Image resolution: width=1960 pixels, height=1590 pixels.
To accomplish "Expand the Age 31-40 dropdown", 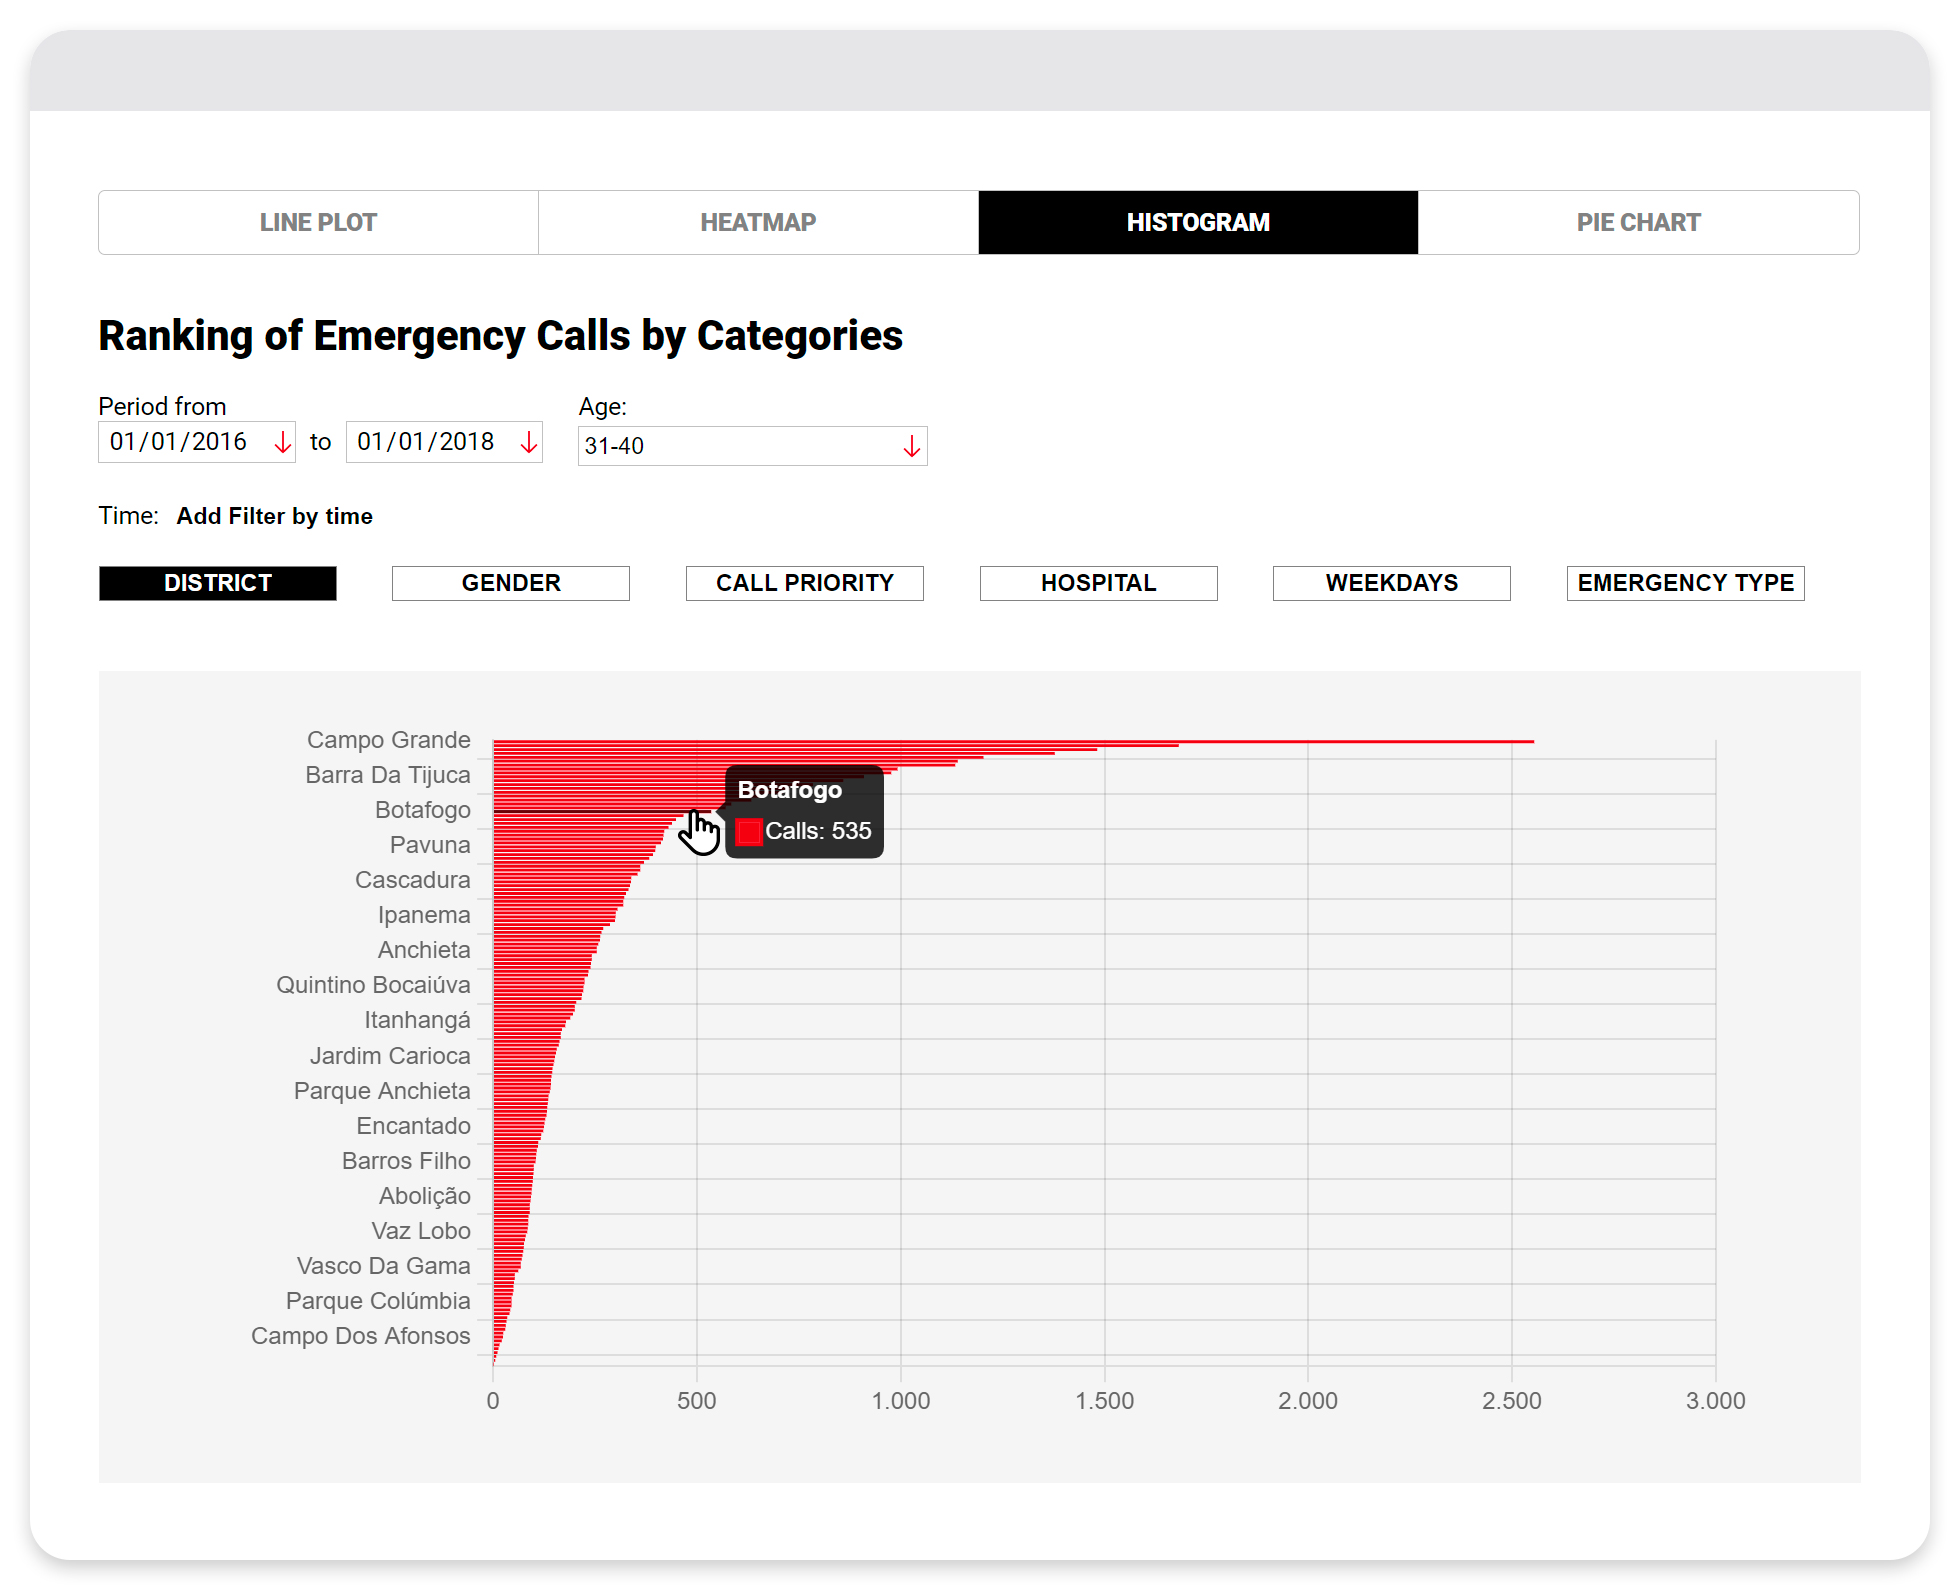I will point(911,447).
